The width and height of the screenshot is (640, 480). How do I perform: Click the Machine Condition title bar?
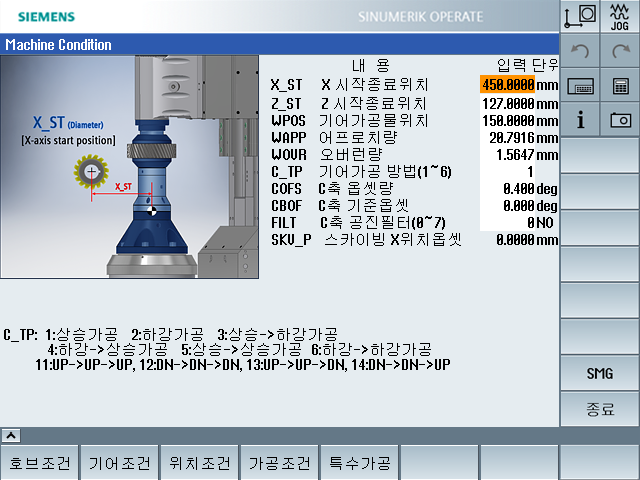(280, 44)
